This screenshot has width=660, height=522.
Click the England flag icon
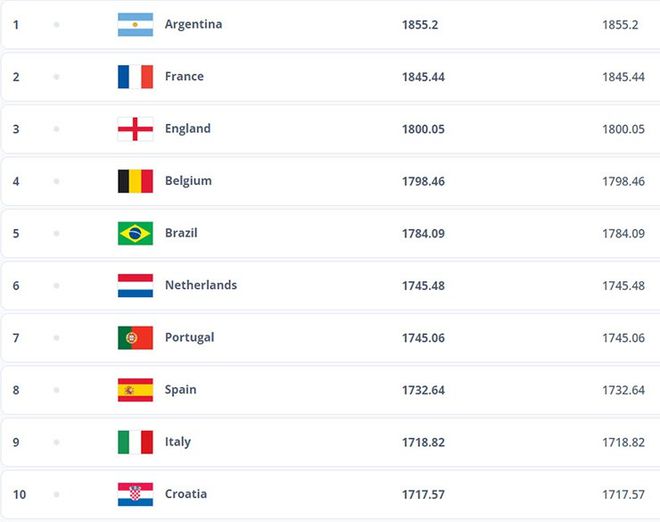(x=135, y=129)
